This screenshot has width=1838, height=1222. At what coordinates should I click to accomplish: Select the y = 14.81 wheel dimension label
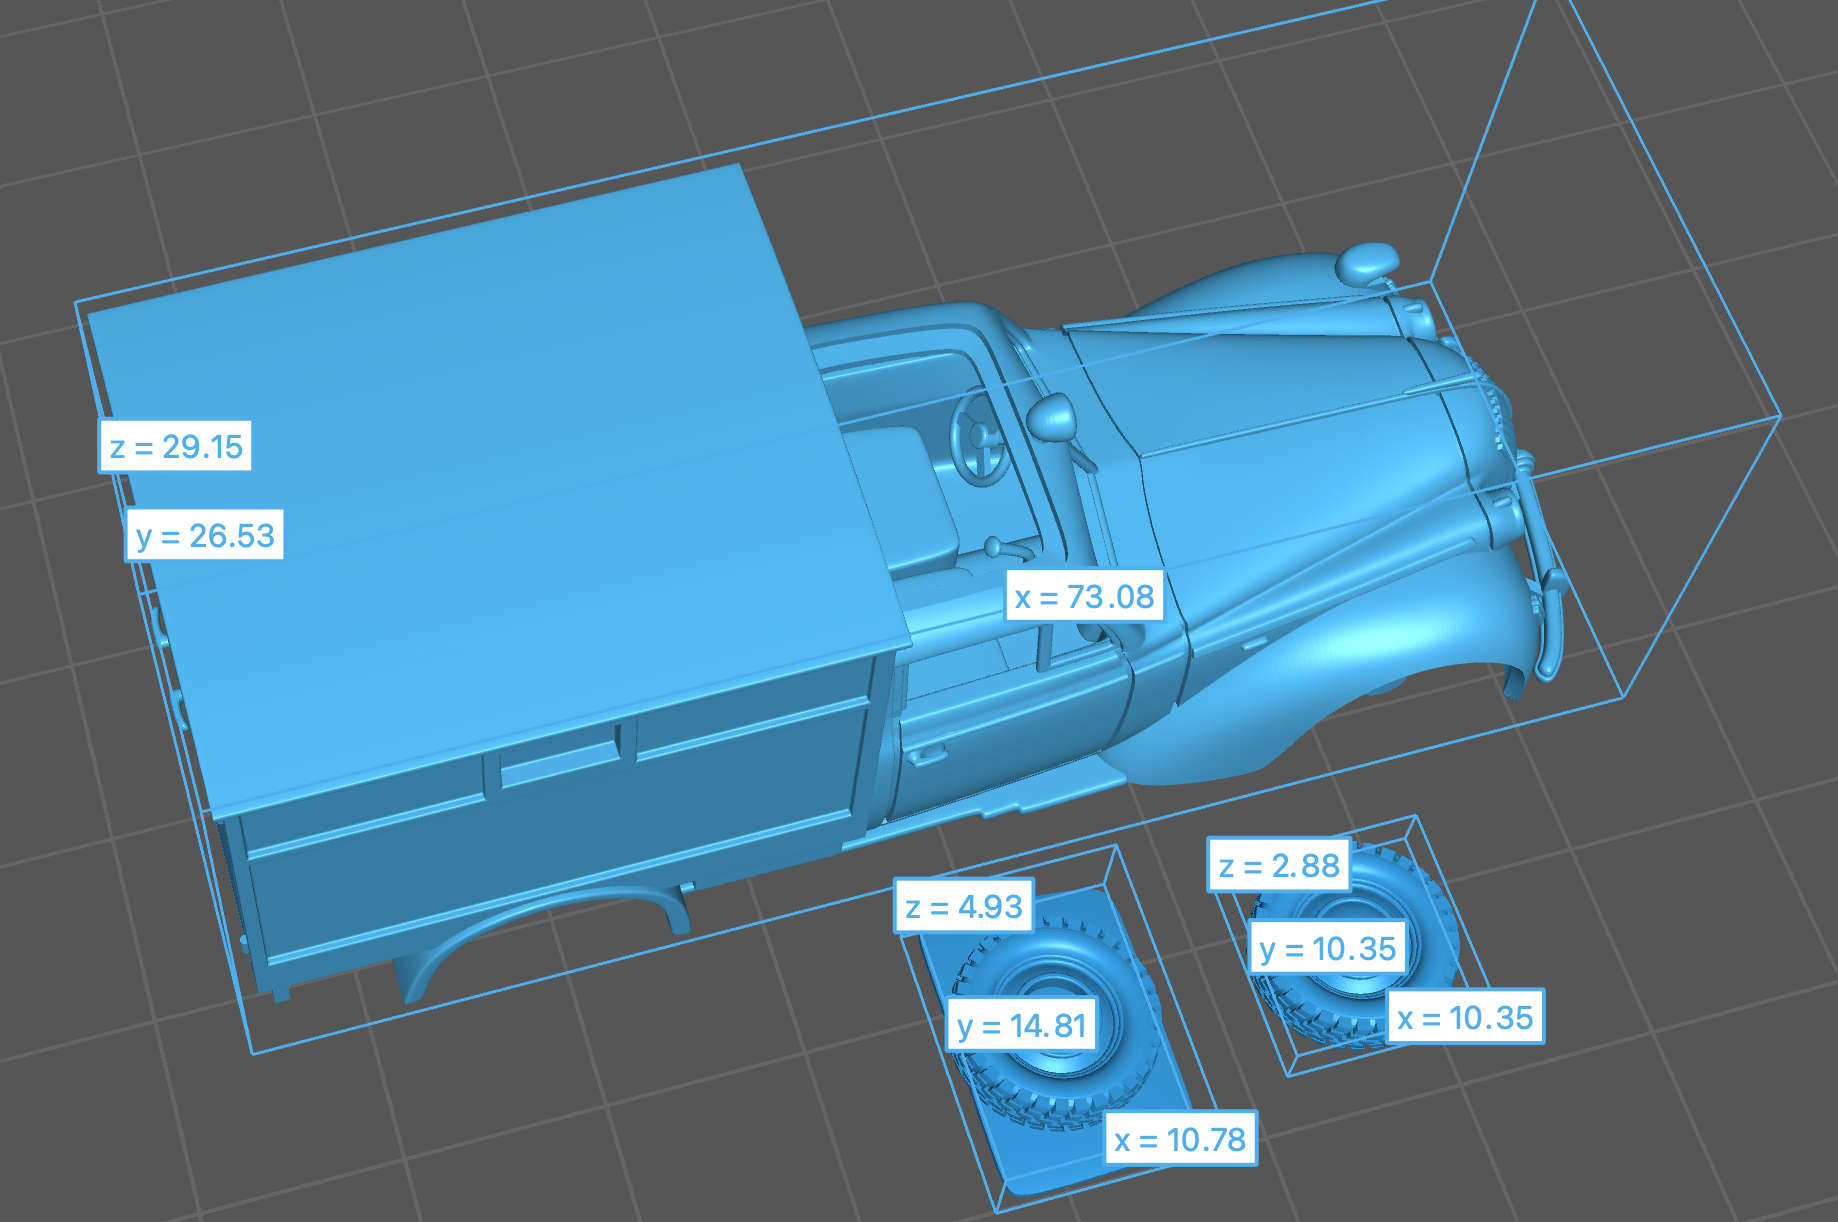[x=1021, y=1026]
